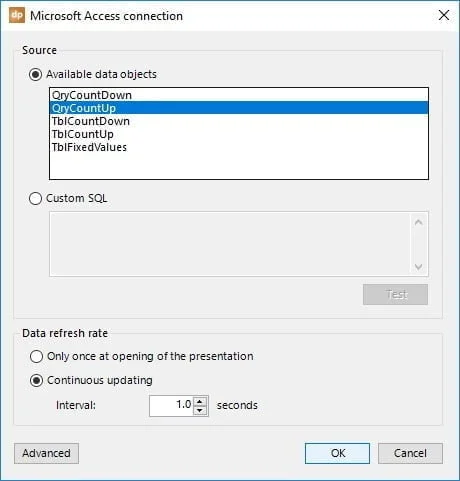This screenshot has height=481, width=460.
Task: Select TblCountUp in the data objects list
Action: pos(239,134)
